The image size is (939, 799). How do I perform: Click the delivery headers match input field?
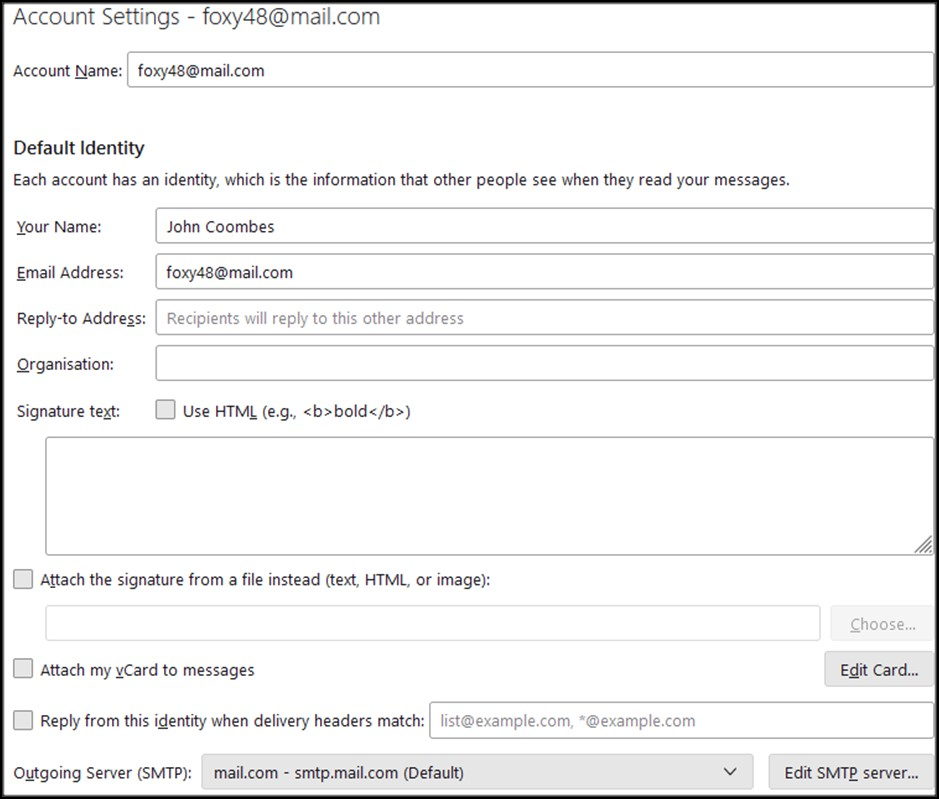pyautogui.click(x=681, y=720)
